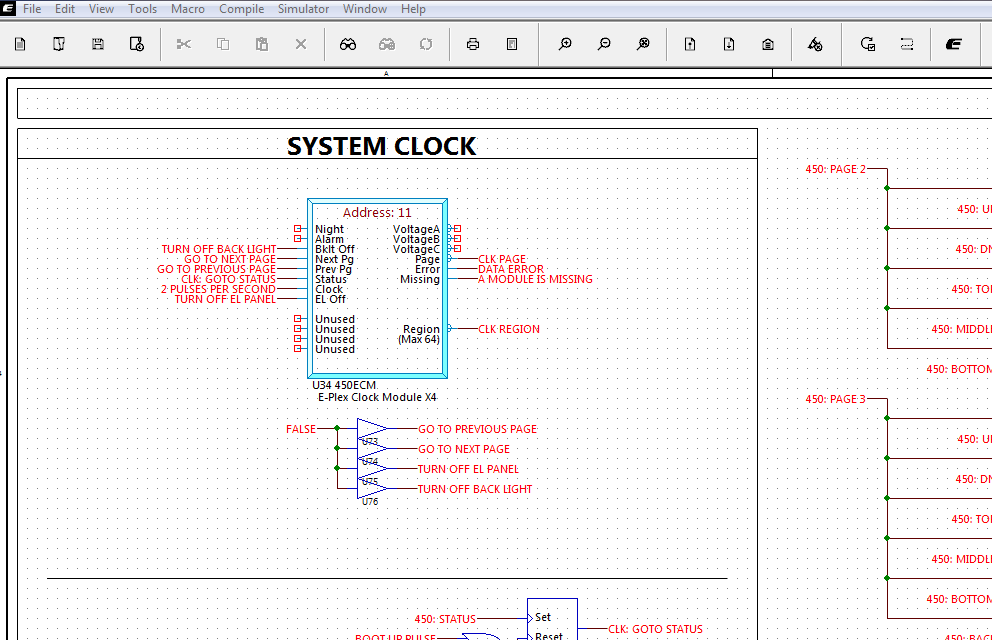Click the Zoom Out magnifier icon
Screen dimensions: 992x640
click(603, 44)
